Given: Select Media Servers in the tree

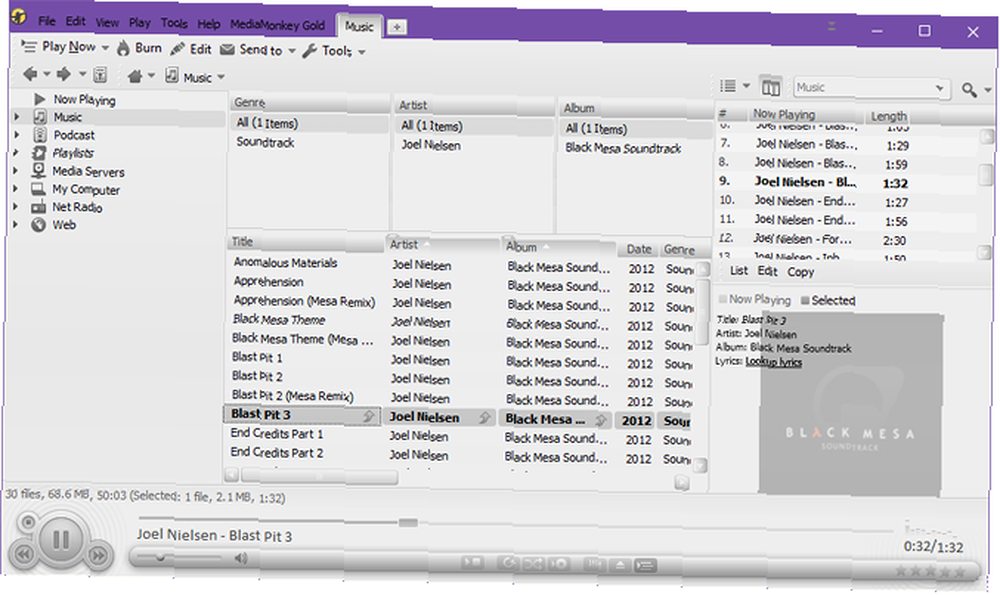Looking at the screenshot, I should [x=88, y=171].
